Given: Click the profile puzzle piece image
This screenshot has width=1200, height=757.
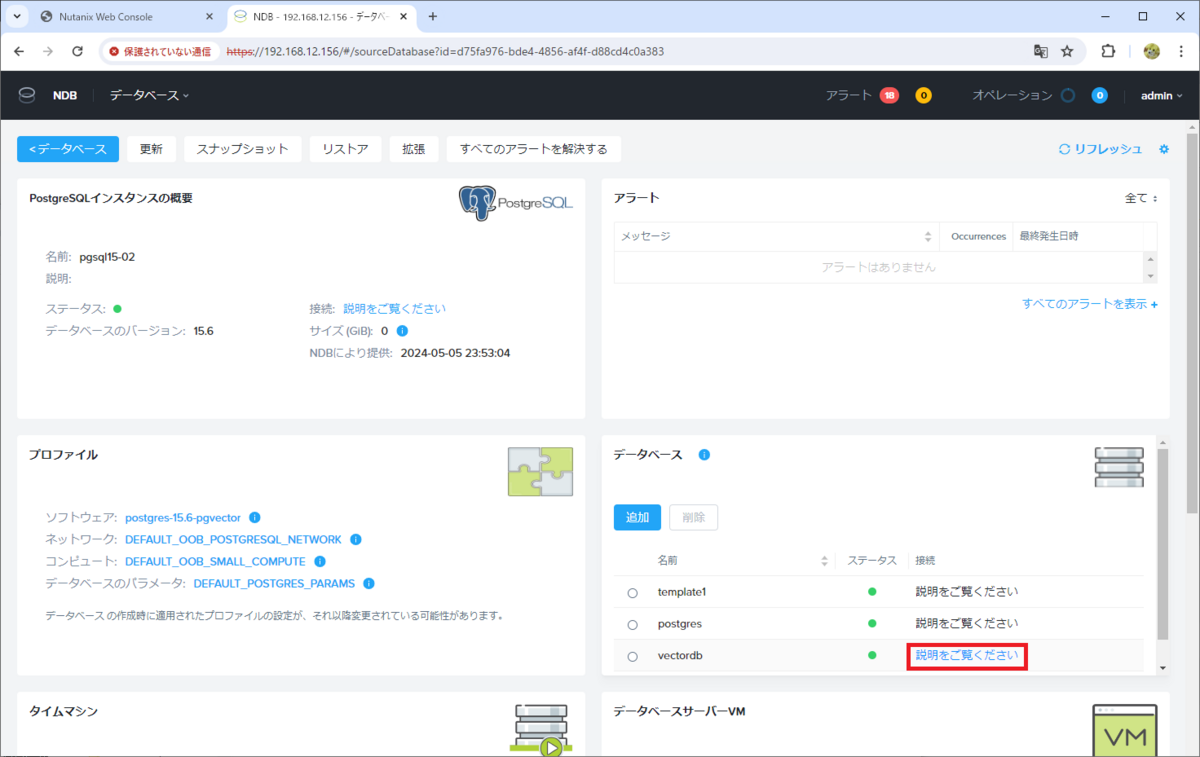Looking at the screenshot, I should (x=540, y=472).
